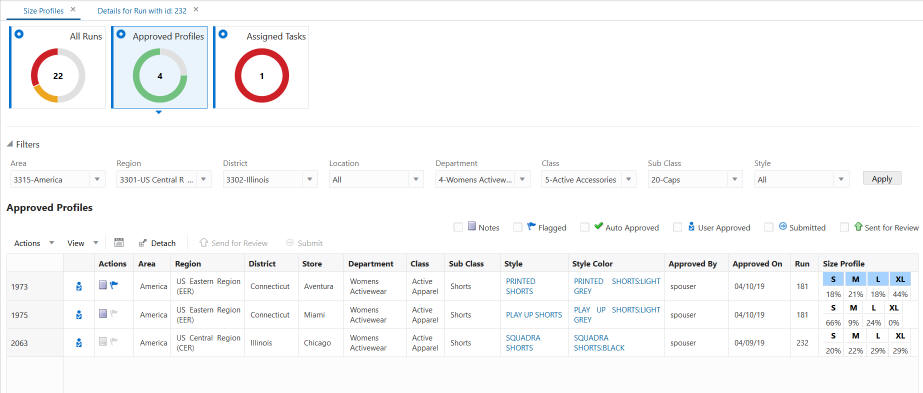
Task: Switch to Details for Run 232 tab
Action: [x=142, y=11]
